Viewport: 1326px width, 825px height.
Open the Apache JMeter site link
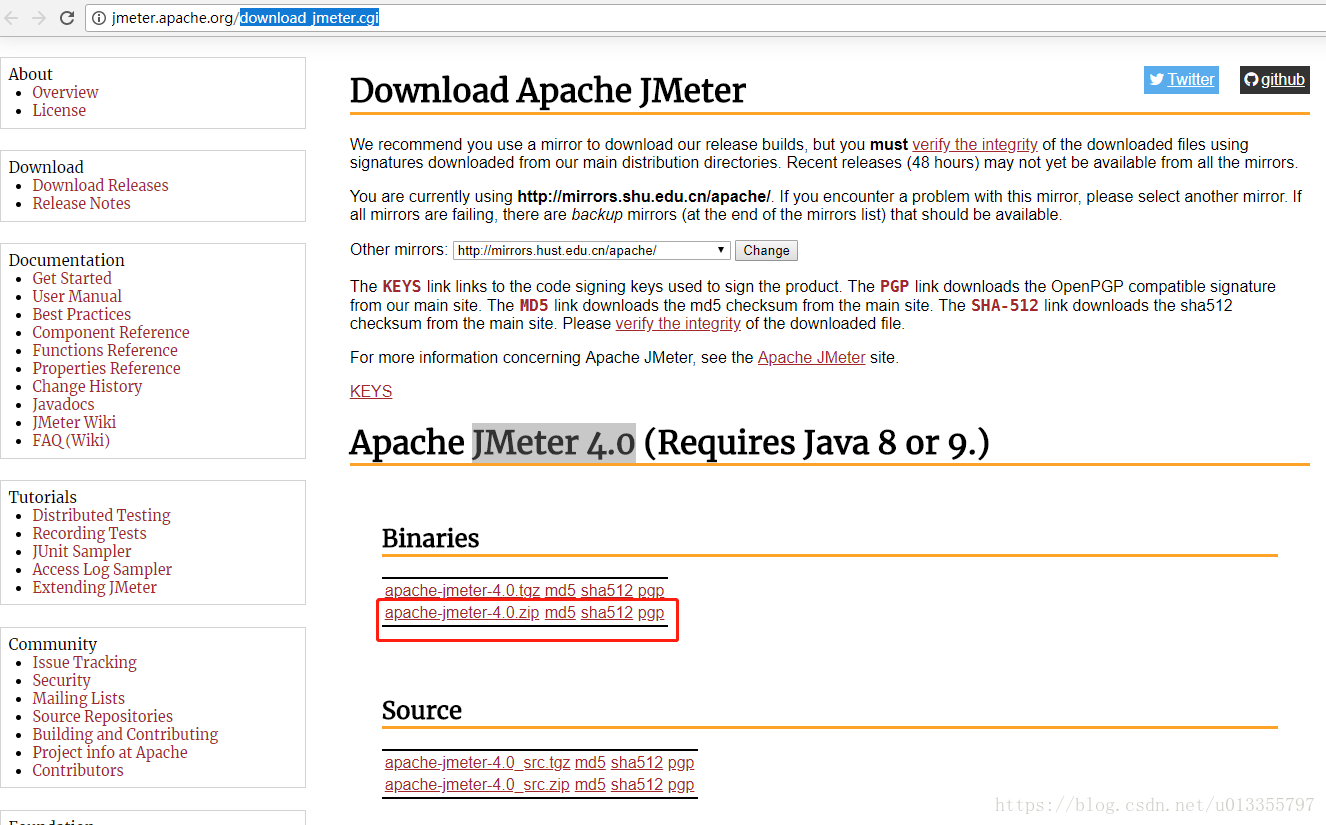tap(812, 357)
